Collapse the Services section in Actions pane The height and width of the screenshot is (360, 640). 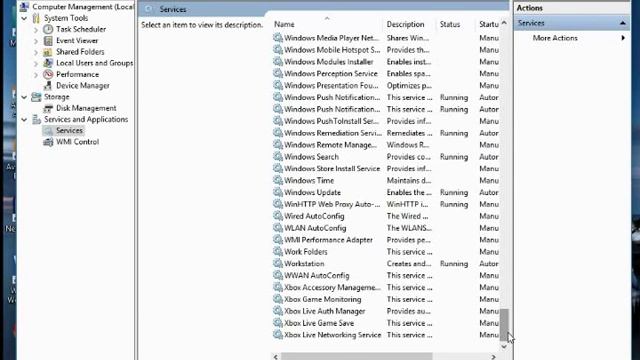(x=622, y=23)
